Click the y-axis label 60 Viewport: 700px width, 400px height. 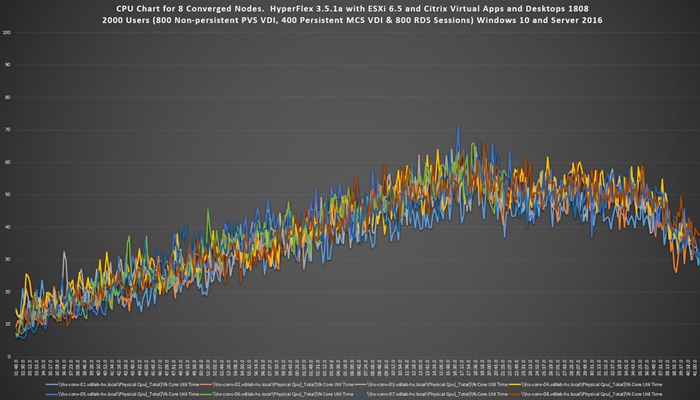tap(8, 162)
